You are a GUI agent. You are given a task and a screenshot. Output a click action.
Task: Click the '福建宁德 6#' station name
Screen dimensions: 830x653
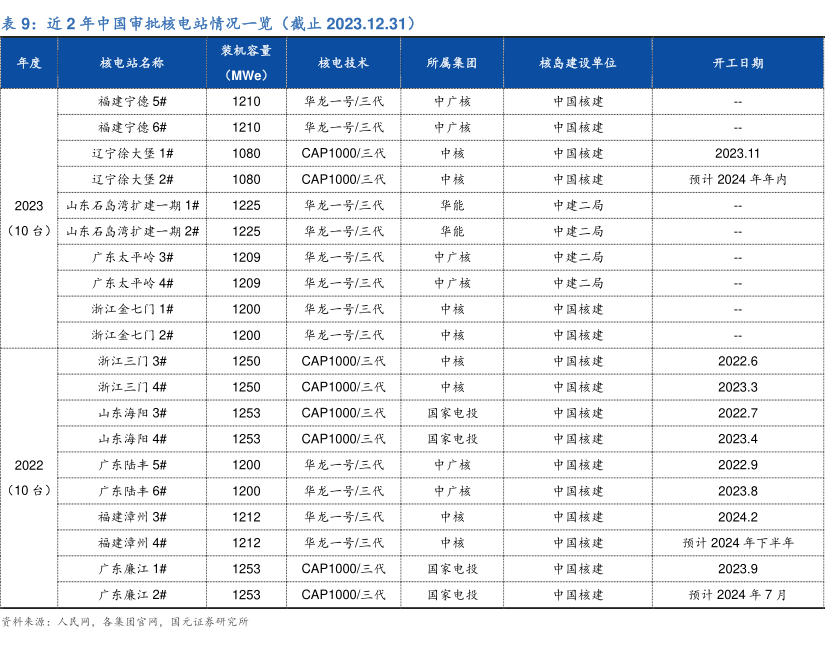click(x=132, y=127)
